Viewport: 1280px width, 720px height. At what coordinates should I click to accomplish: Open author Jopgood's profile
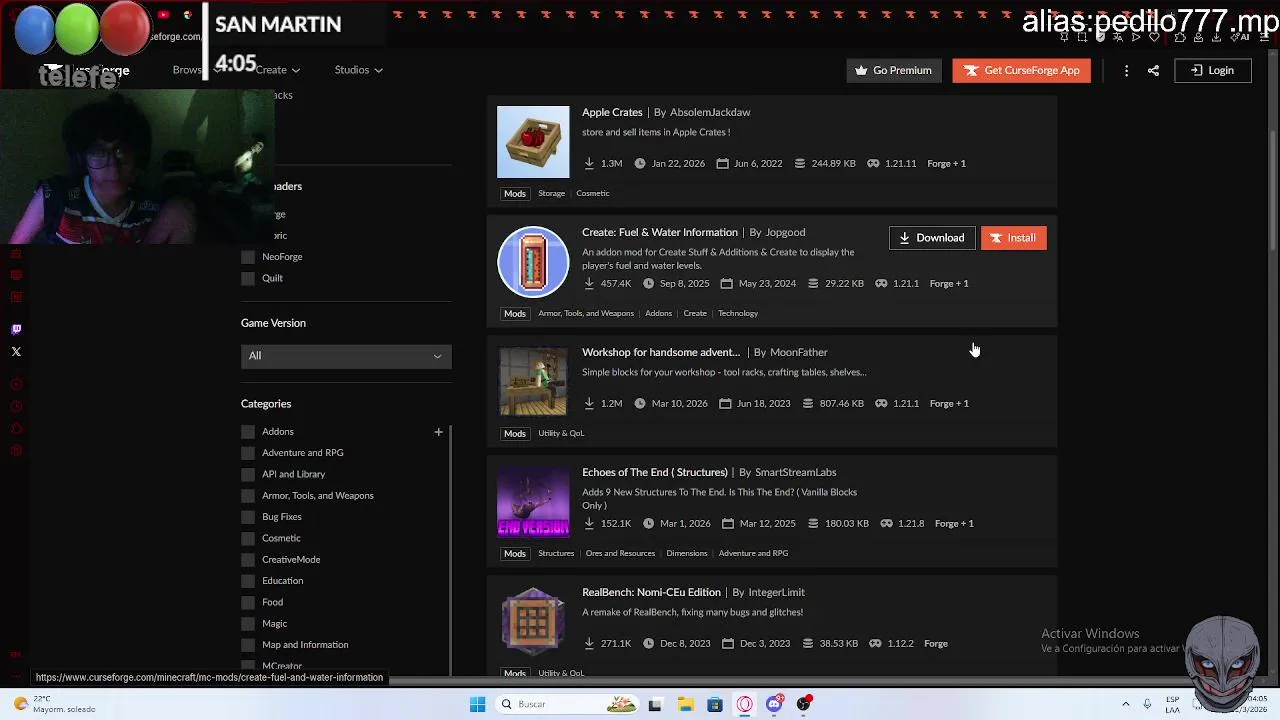785,232
